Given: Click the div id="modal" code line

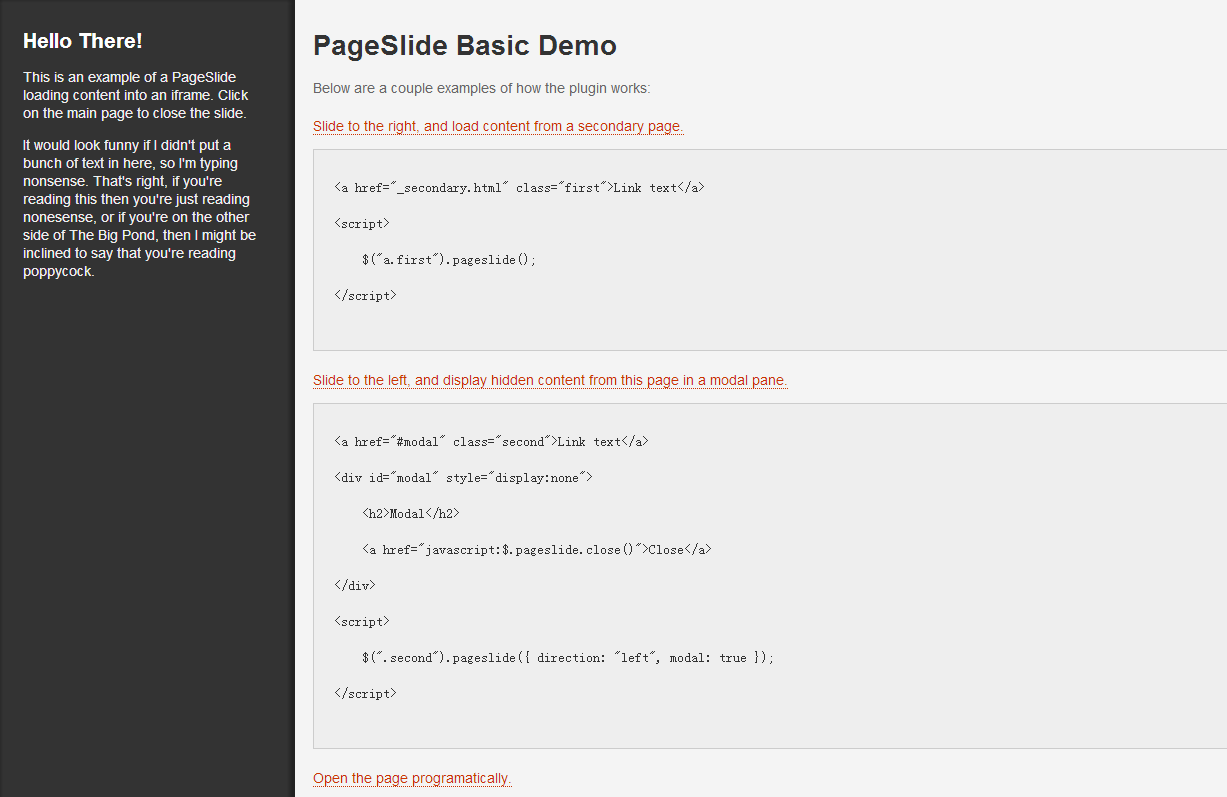Looking at the screenshot, I should [463, 477].
